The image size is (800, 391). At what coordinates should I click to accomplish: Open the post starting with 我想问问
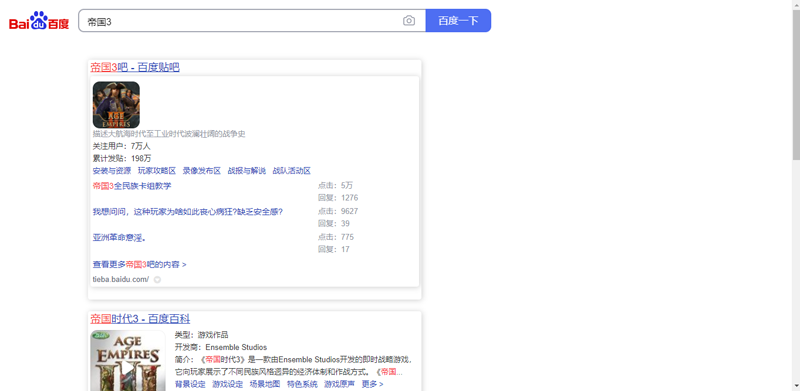click(x=188, y=211)
